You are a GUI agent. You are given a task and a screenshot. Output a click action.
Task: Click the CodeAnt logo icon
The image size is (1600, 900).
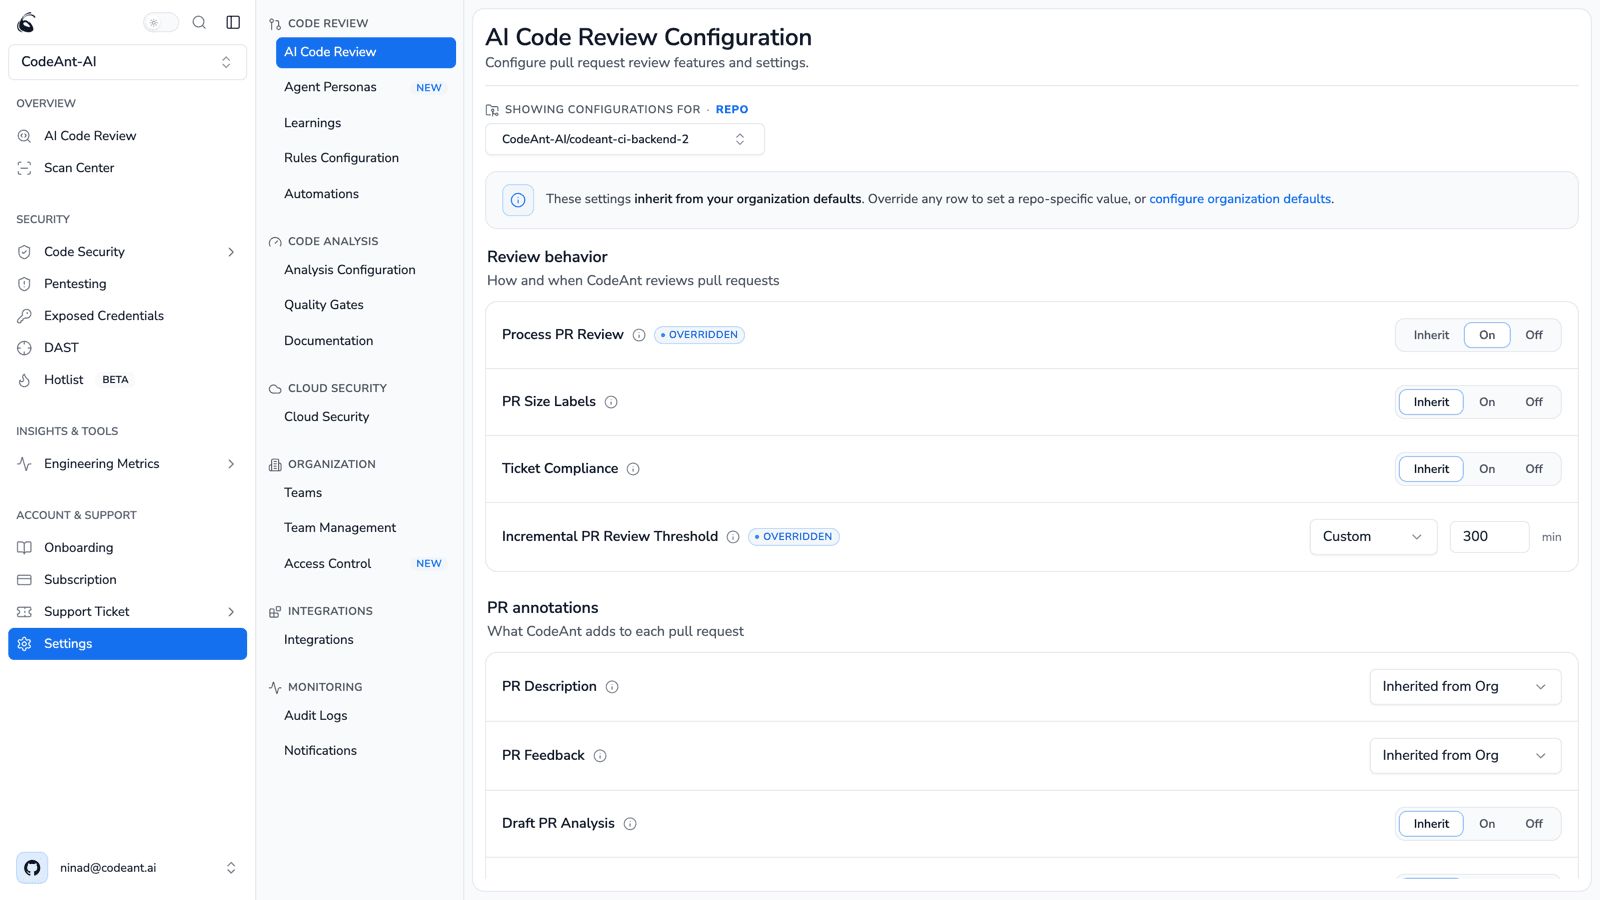tap(27, 22)
